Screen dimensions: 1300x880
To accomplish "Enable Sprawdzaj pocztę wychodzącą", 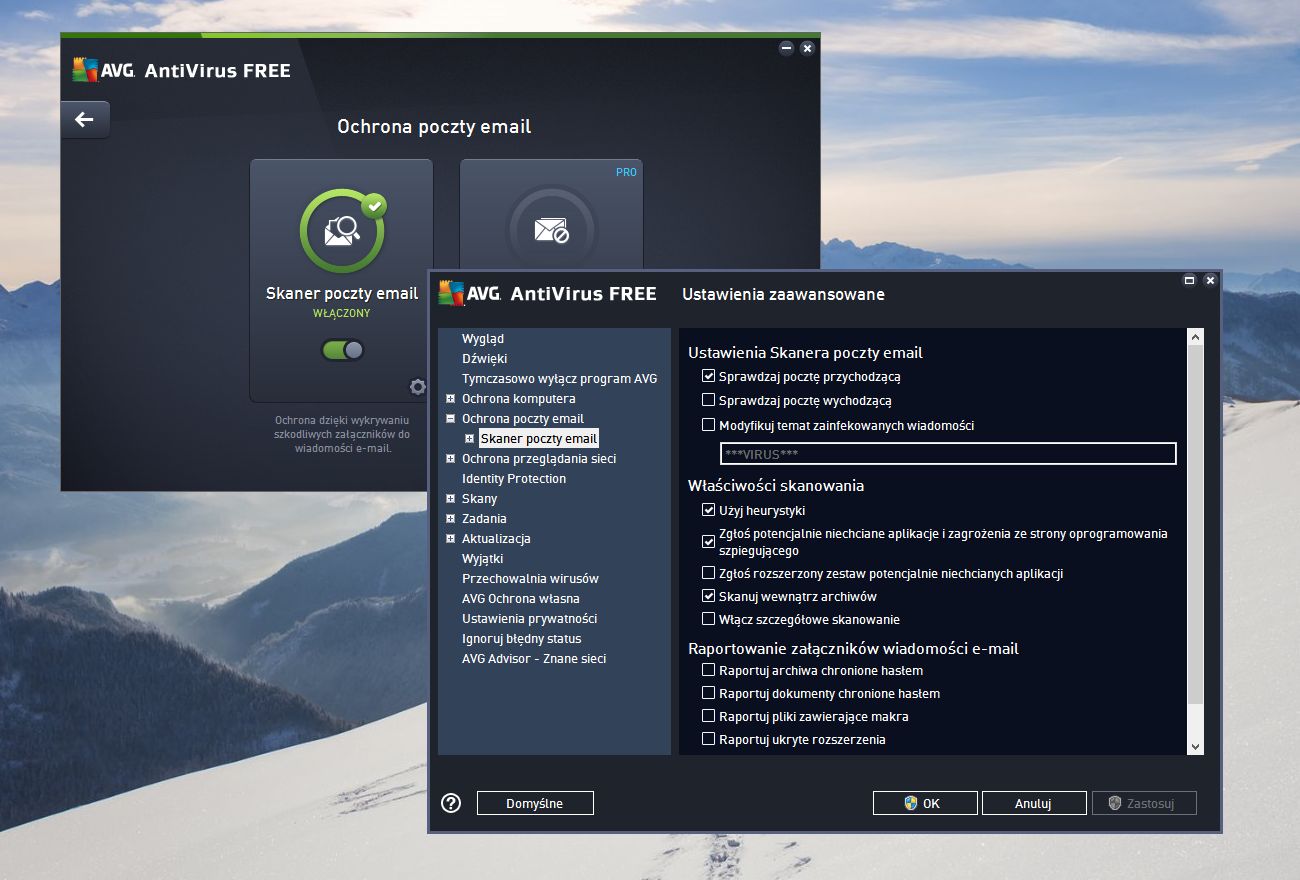I will click(709, 400).
